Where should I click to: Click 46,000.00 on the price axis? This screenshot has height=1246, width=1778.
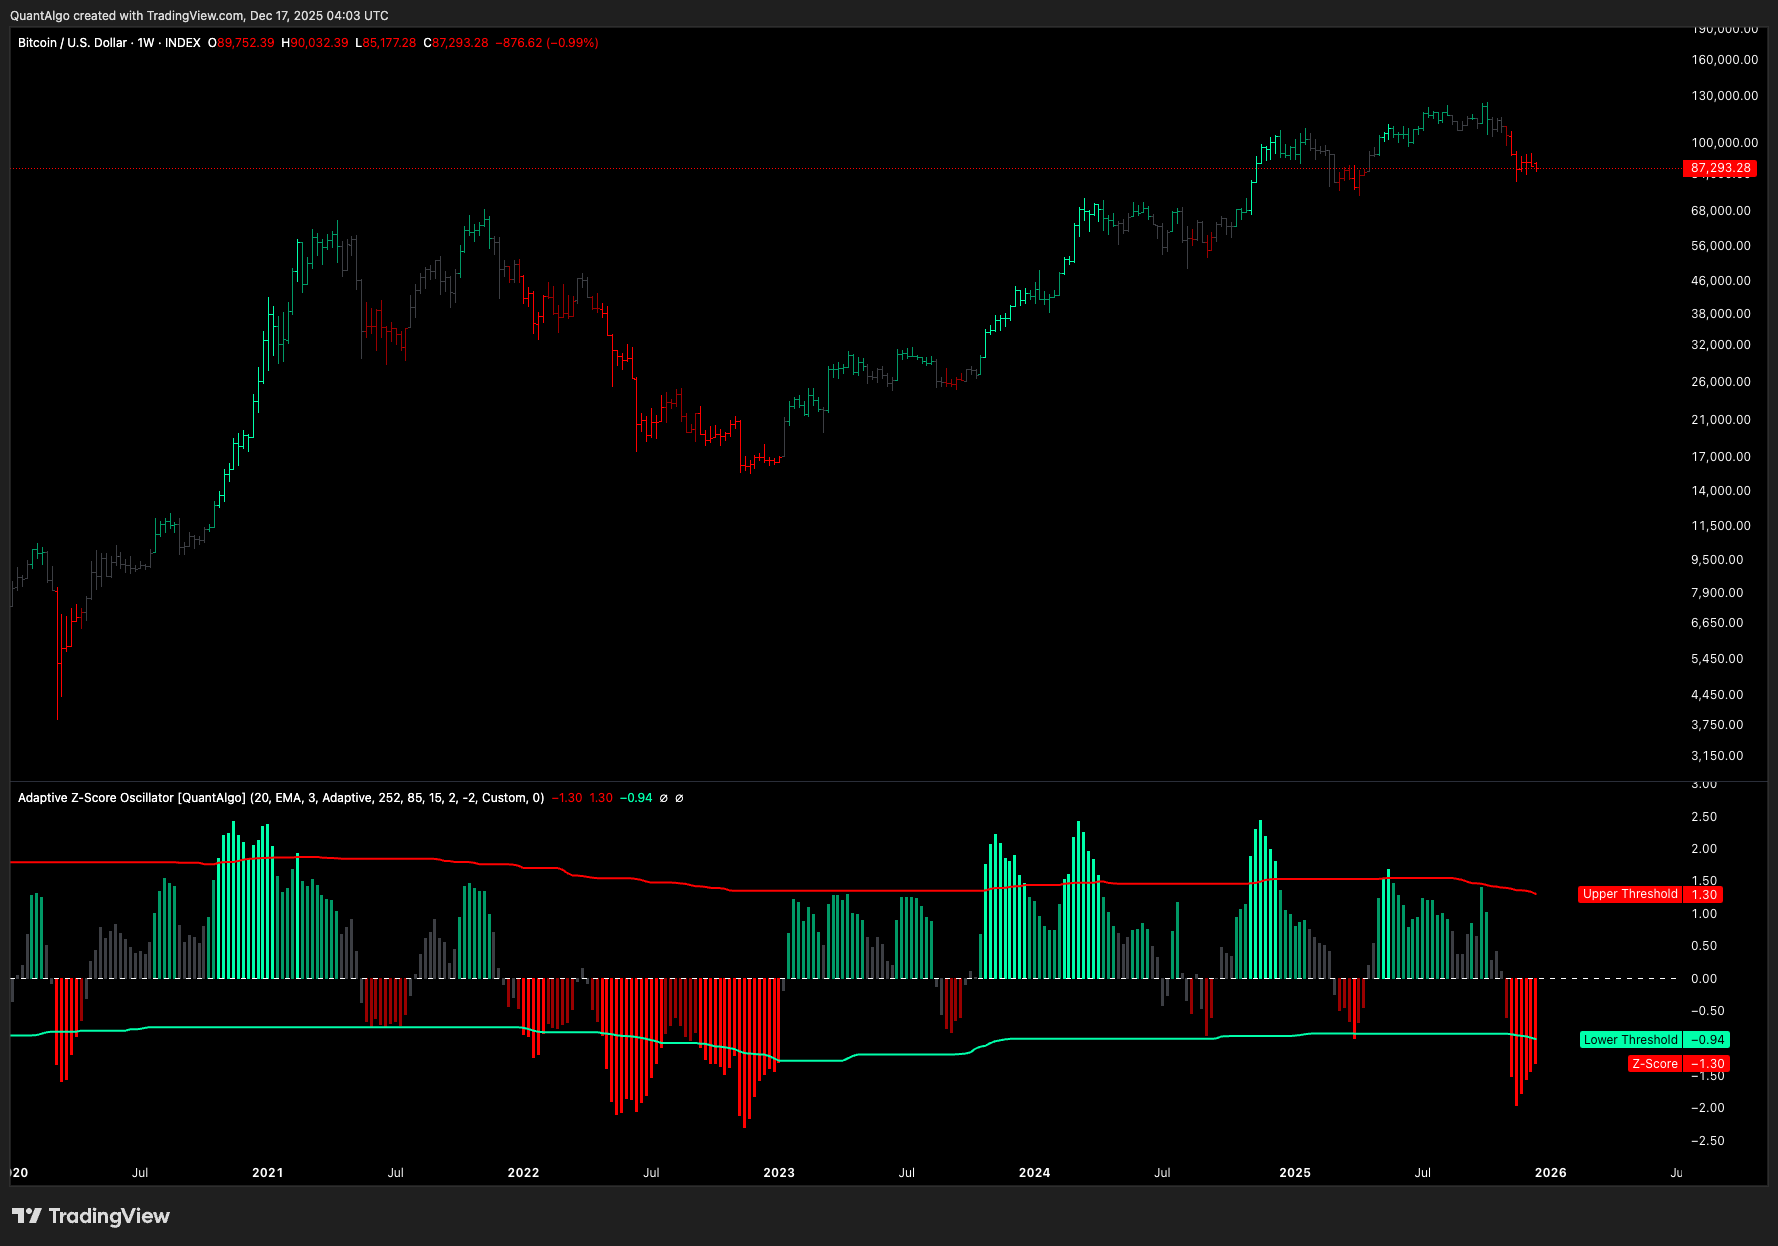point(1721,281)
